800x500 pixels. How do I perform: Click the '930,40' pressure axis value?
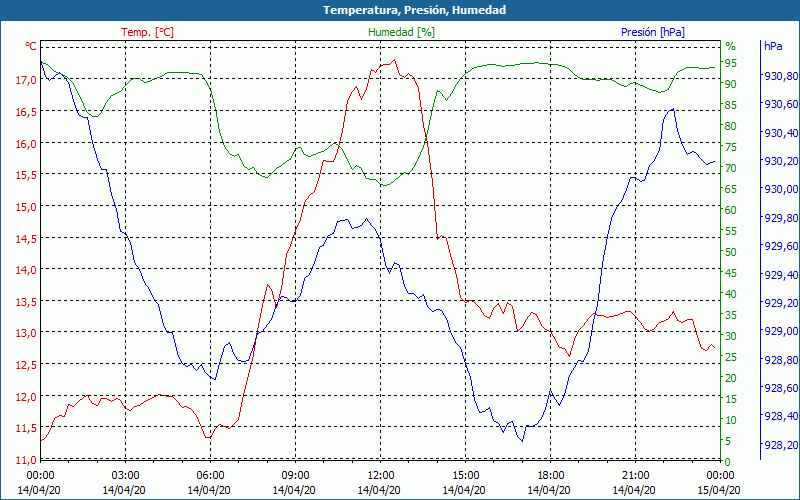point(781,133)
